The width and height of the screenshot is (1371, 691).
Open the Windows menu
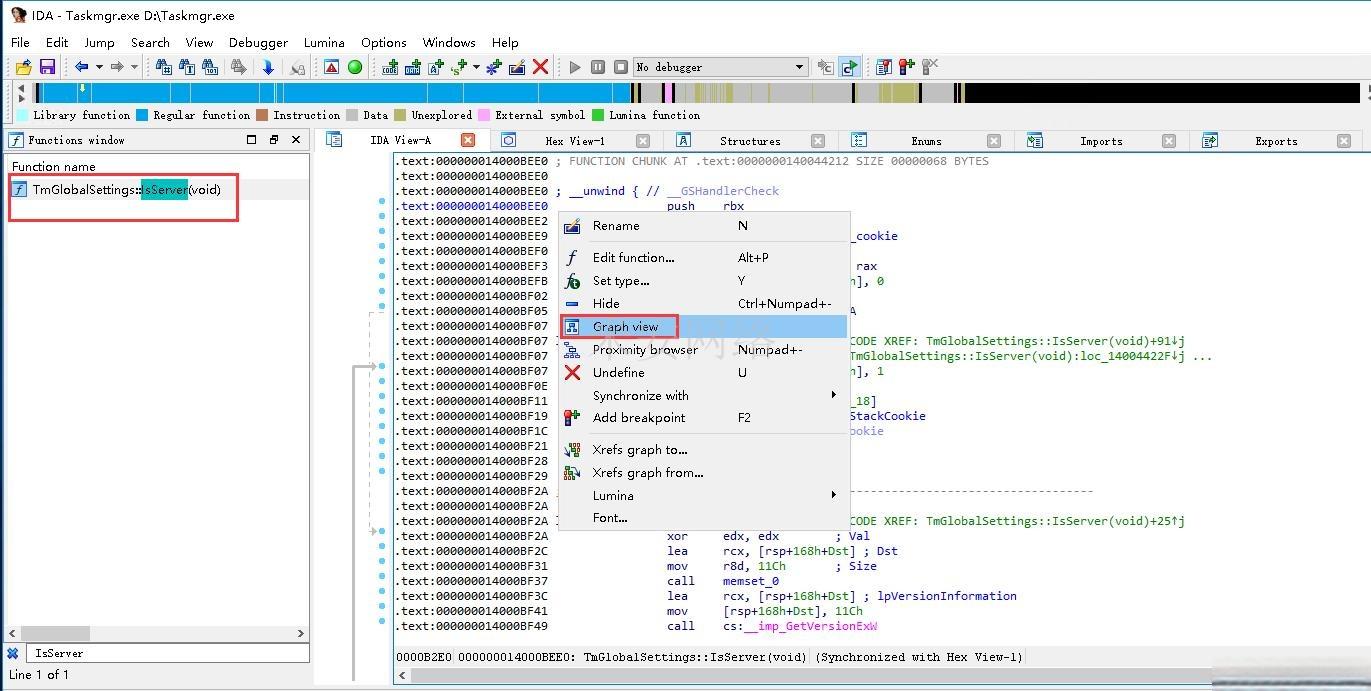click(449, 42)
